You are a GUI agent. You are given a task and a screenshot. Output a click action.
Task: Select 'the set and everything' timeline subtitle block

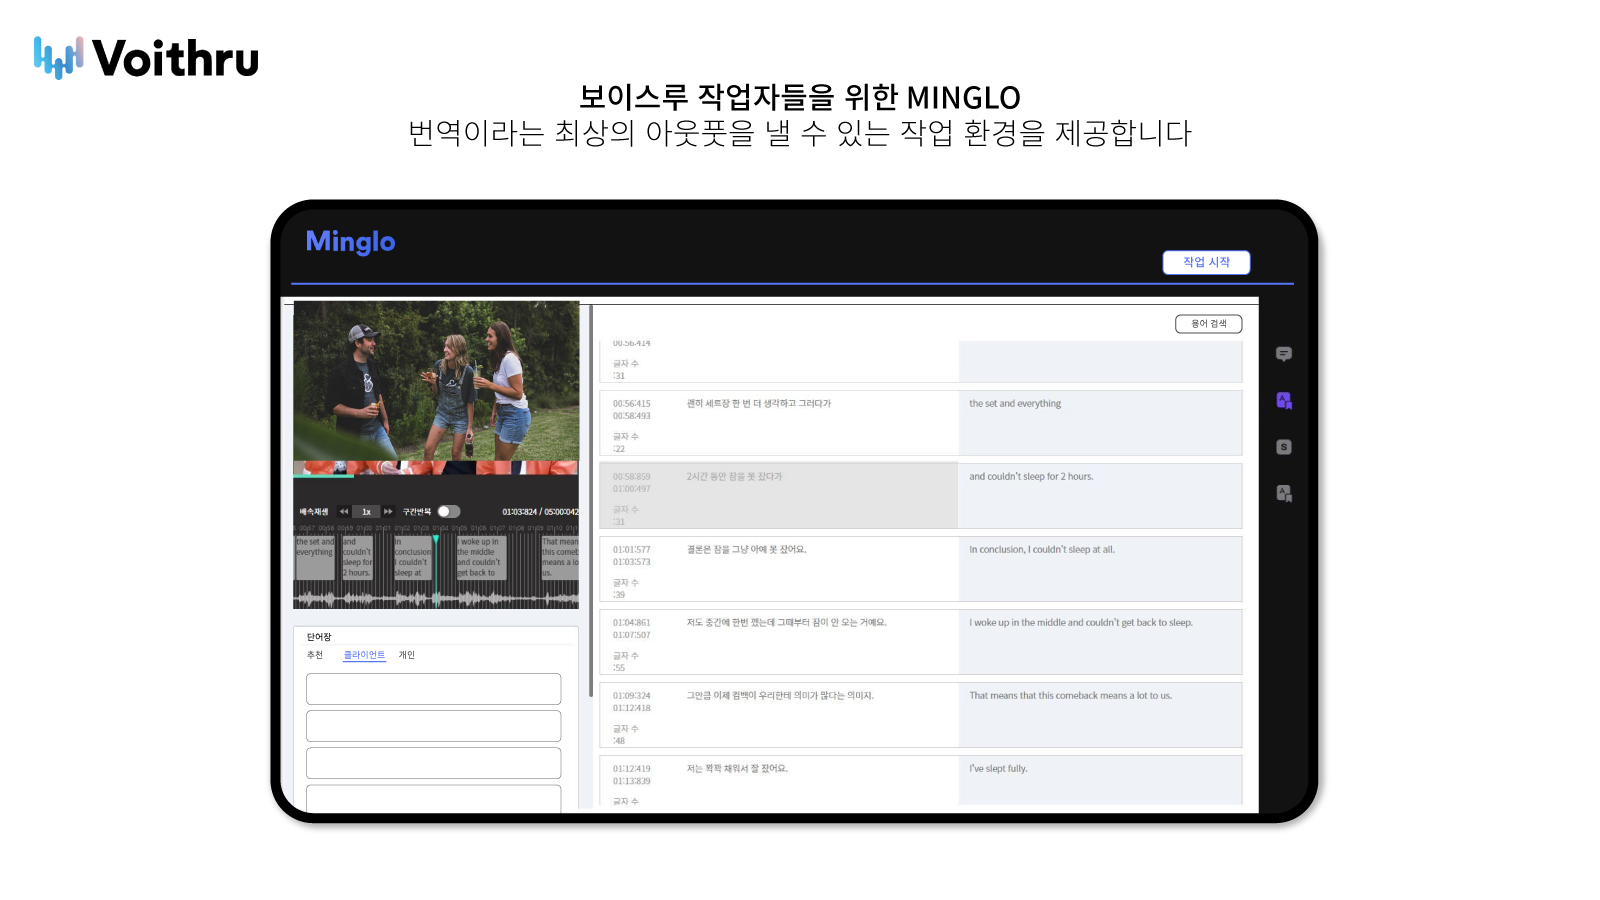pyautogui.click(x=315, y=557)
